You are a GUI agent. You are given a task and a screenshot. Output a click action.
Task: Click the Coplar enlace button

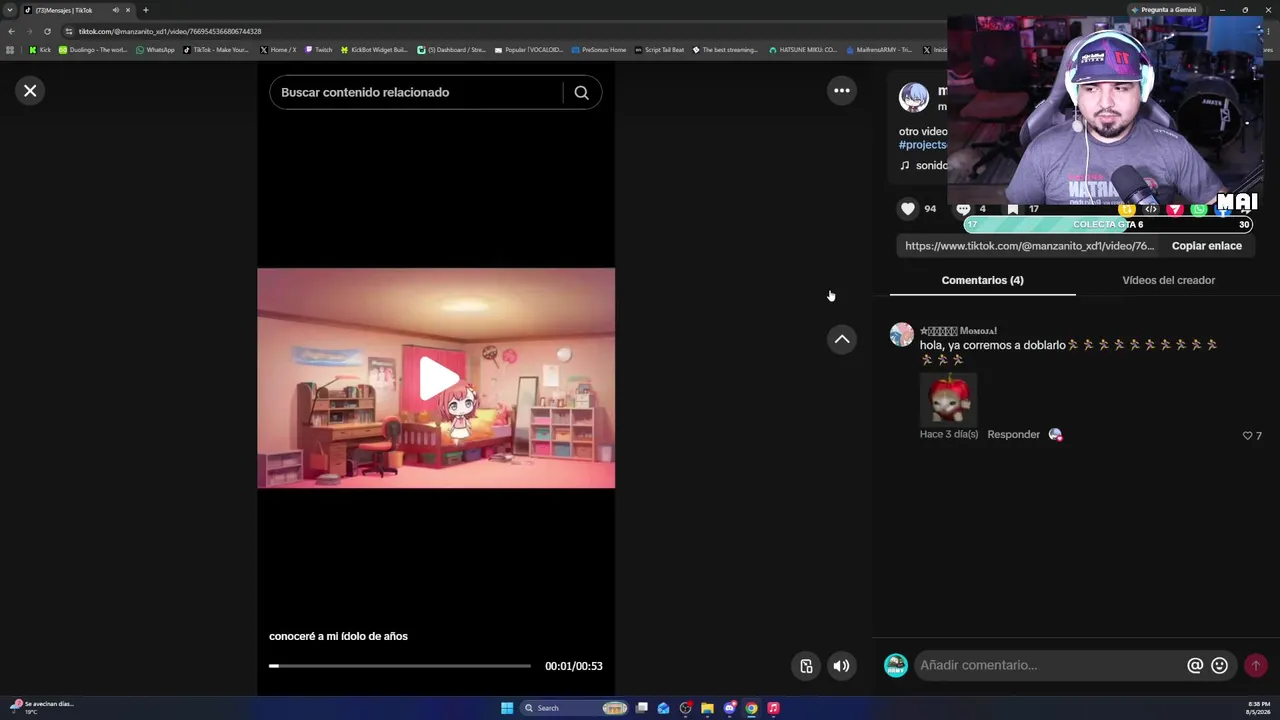[1207, 246]
